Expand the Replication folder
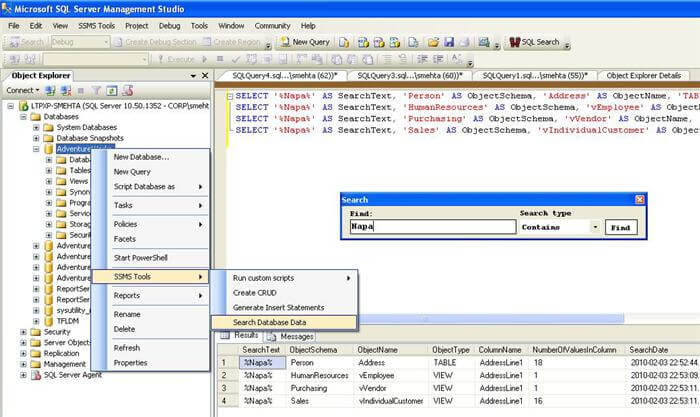 tap(23, 354)
